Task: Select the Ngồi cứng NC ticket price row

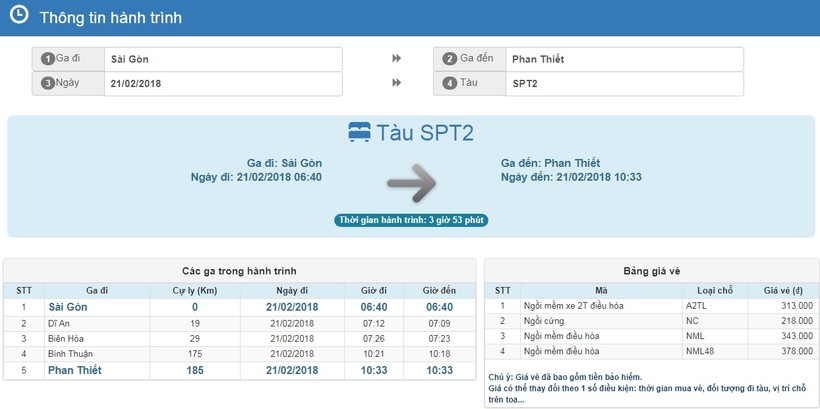Action: (x=650, y=321)
